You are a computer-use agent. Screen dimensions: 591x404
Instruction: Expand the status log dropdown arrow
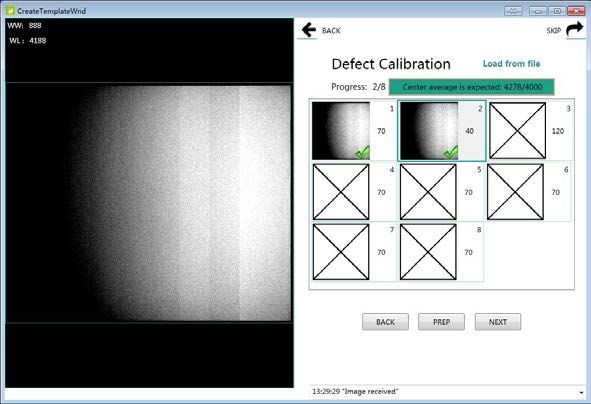click(581, 392)
